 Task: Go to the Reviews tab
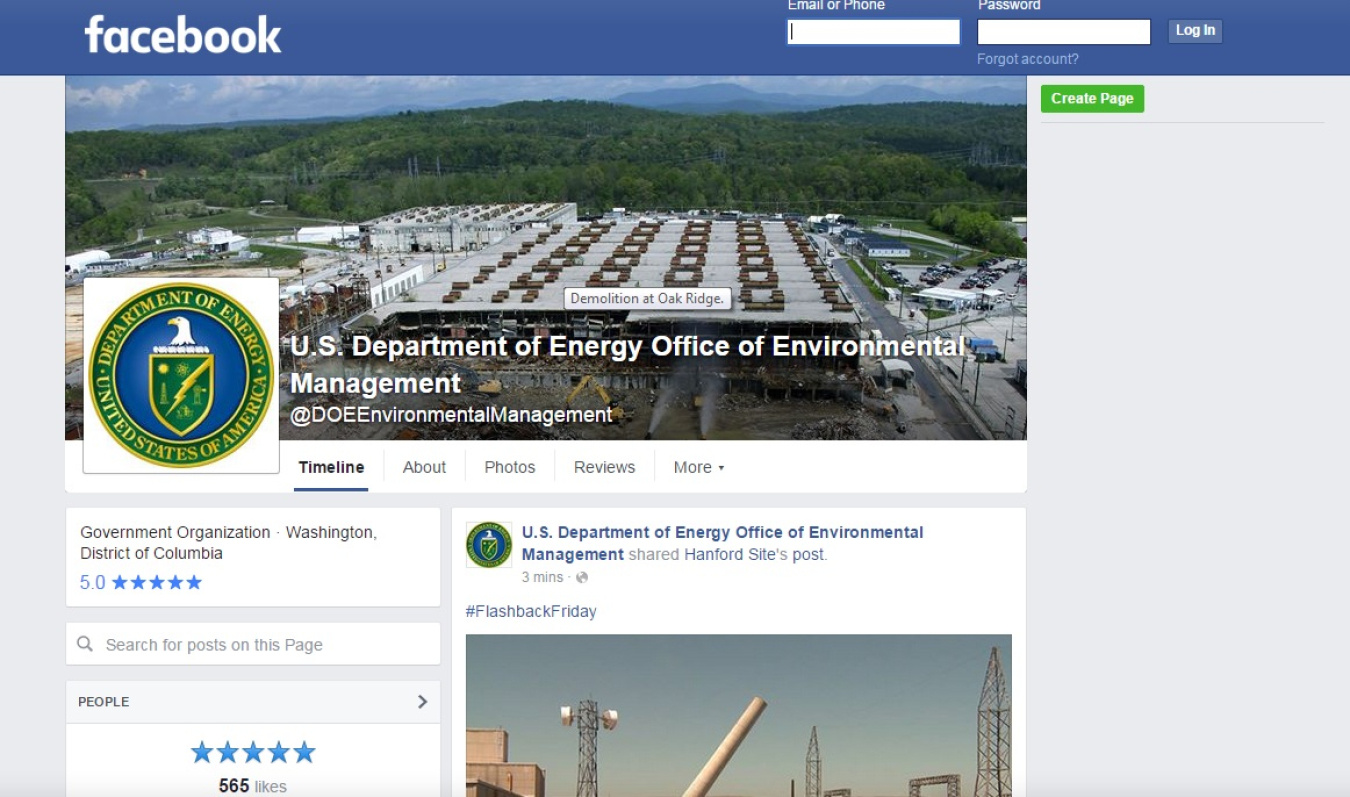point(604,467)
